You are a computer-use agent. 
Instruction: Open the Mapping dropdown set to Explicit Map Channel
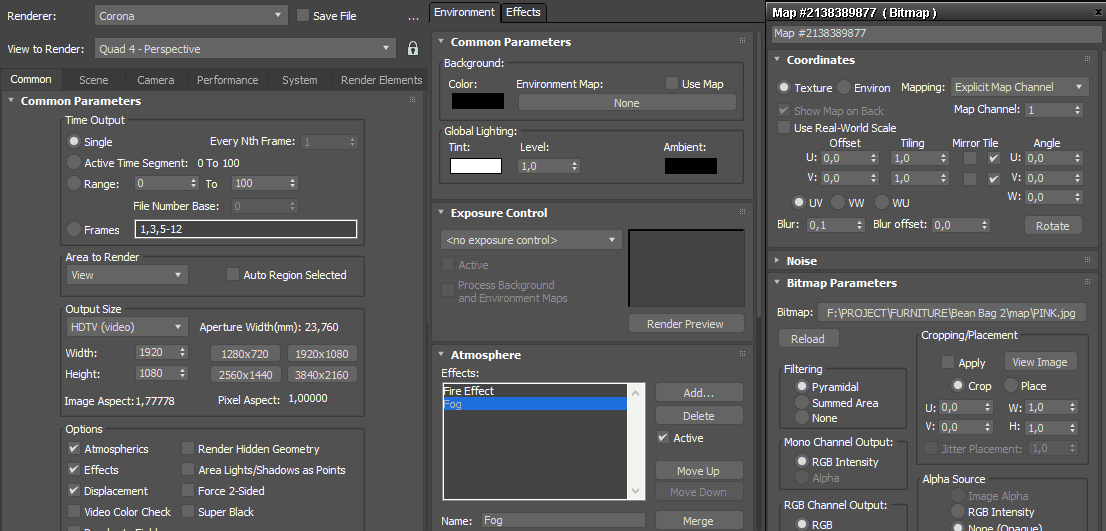[1017, 87]
